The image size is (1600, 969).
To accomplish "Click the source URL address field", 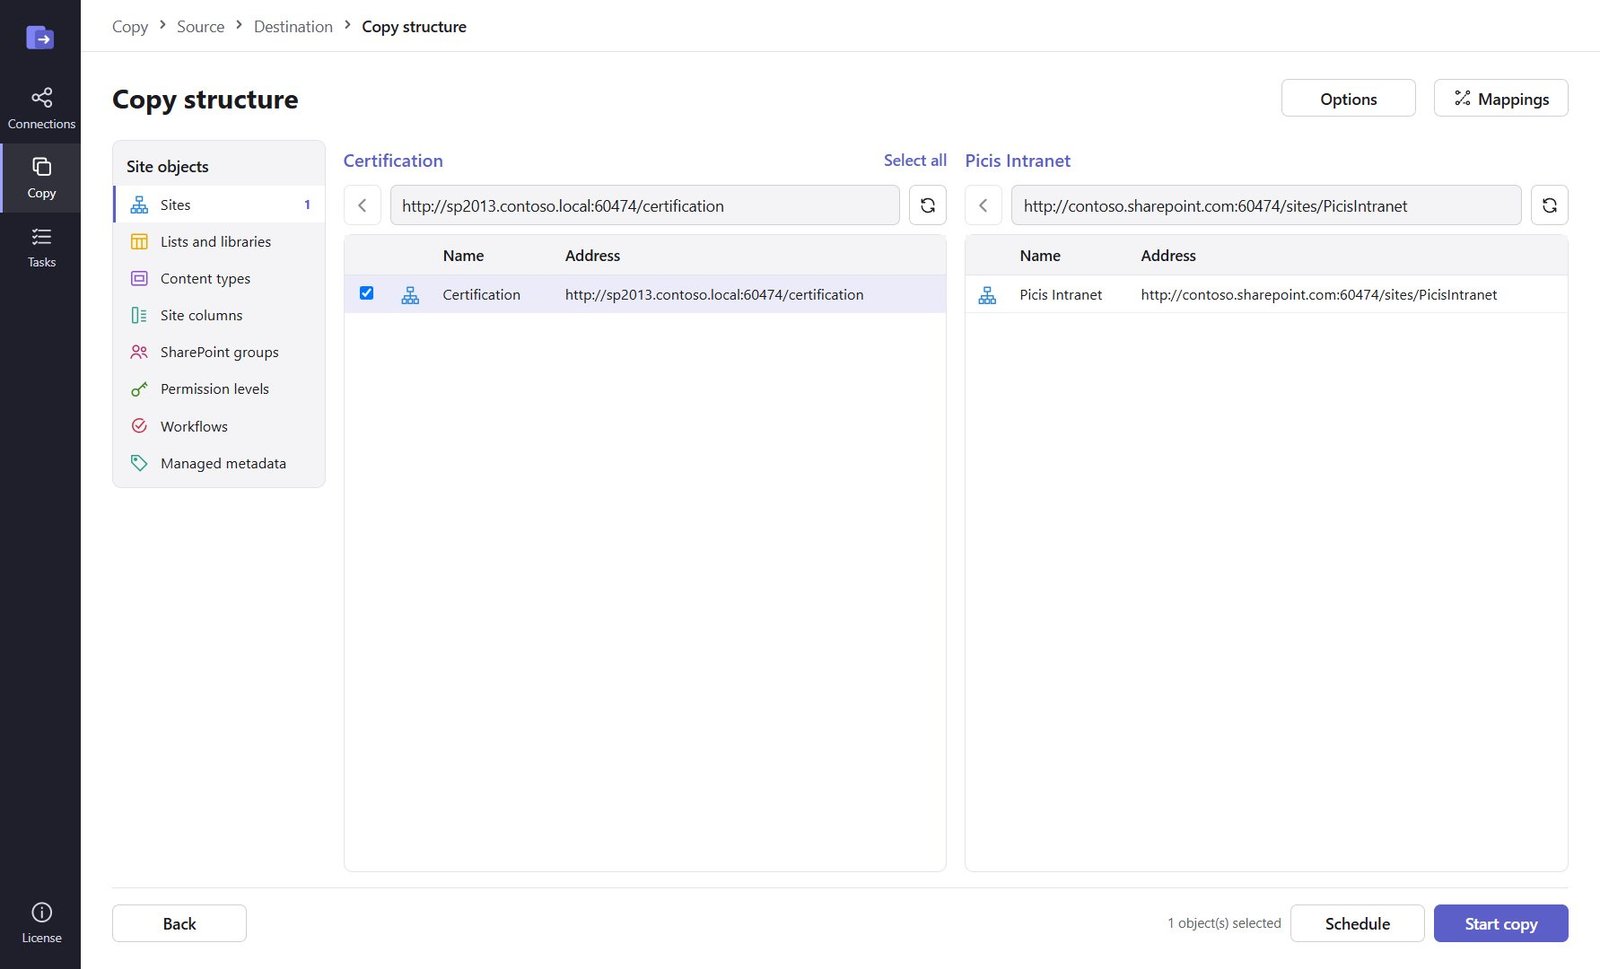I will click(645, 205).
